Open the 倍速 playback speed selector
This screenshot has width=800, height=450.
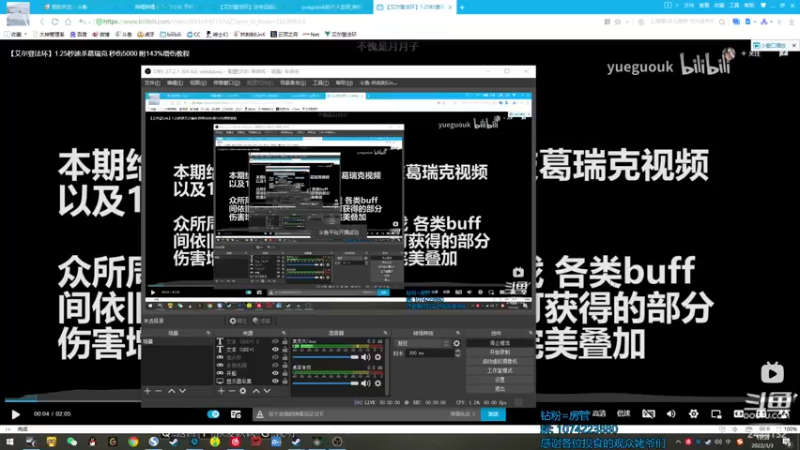point(623,414)
